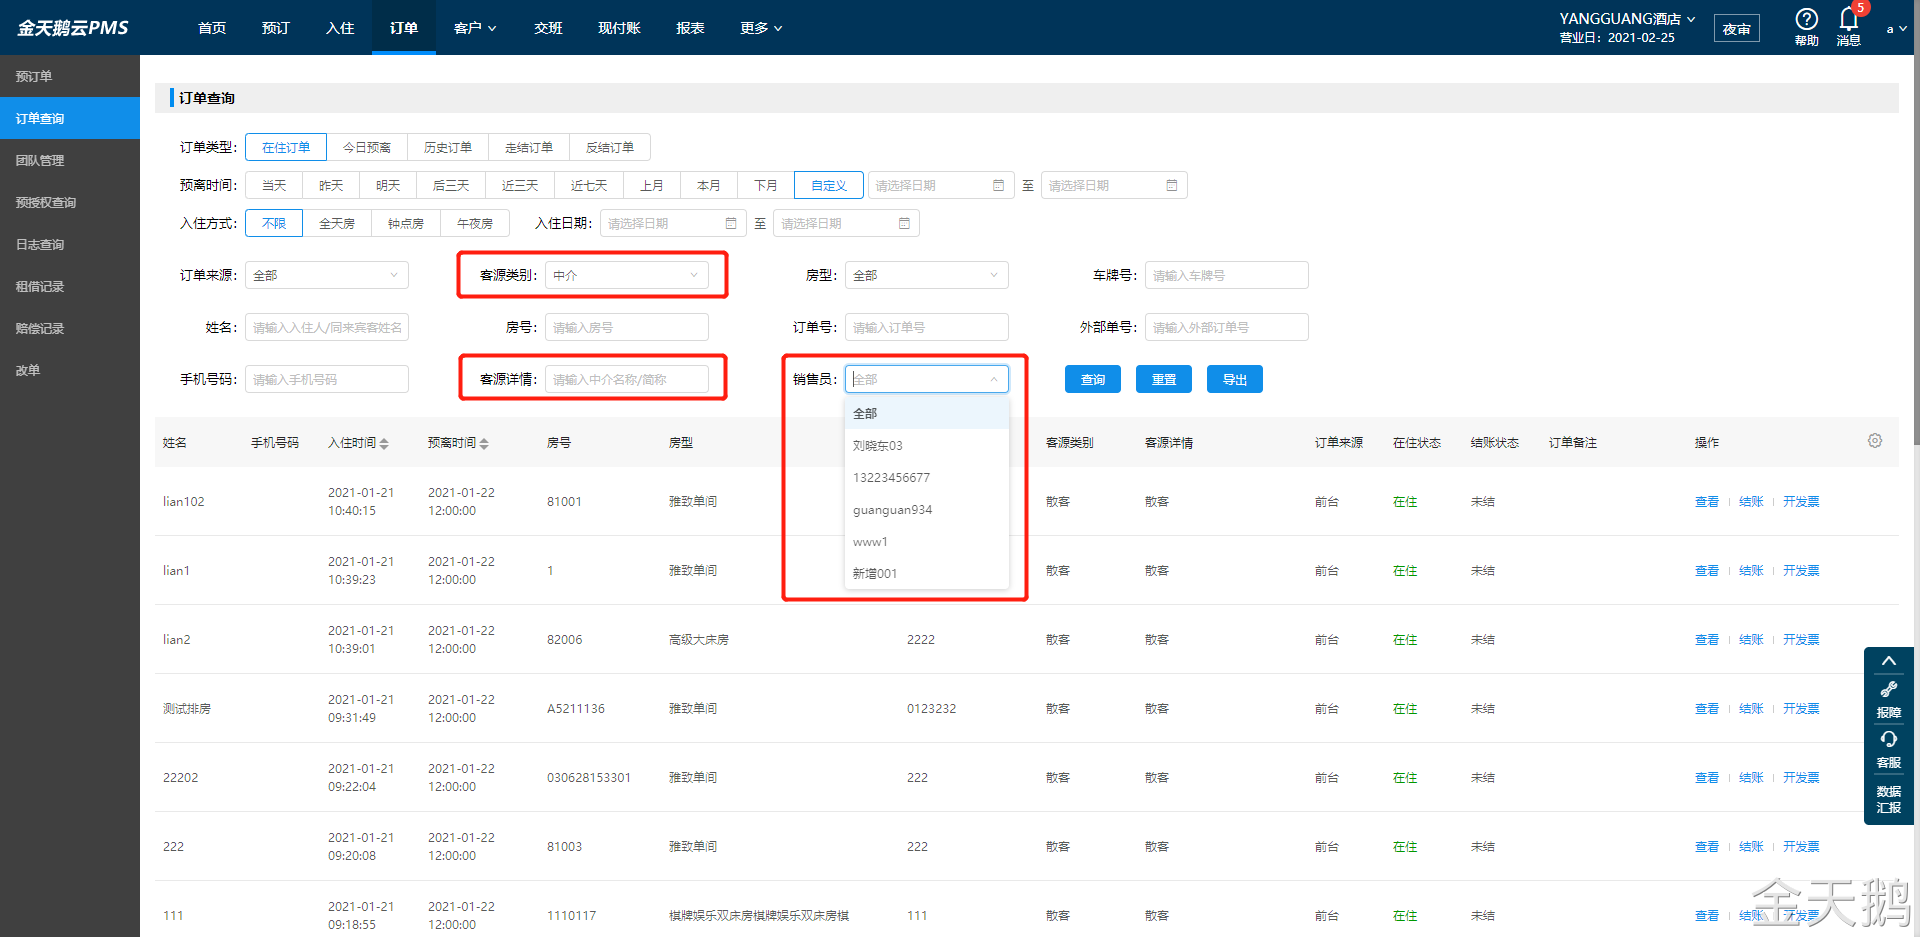This screenshot has height=937, width=1920.
Task: Focus the 客源详情 input field
Action: click(627, 379)
